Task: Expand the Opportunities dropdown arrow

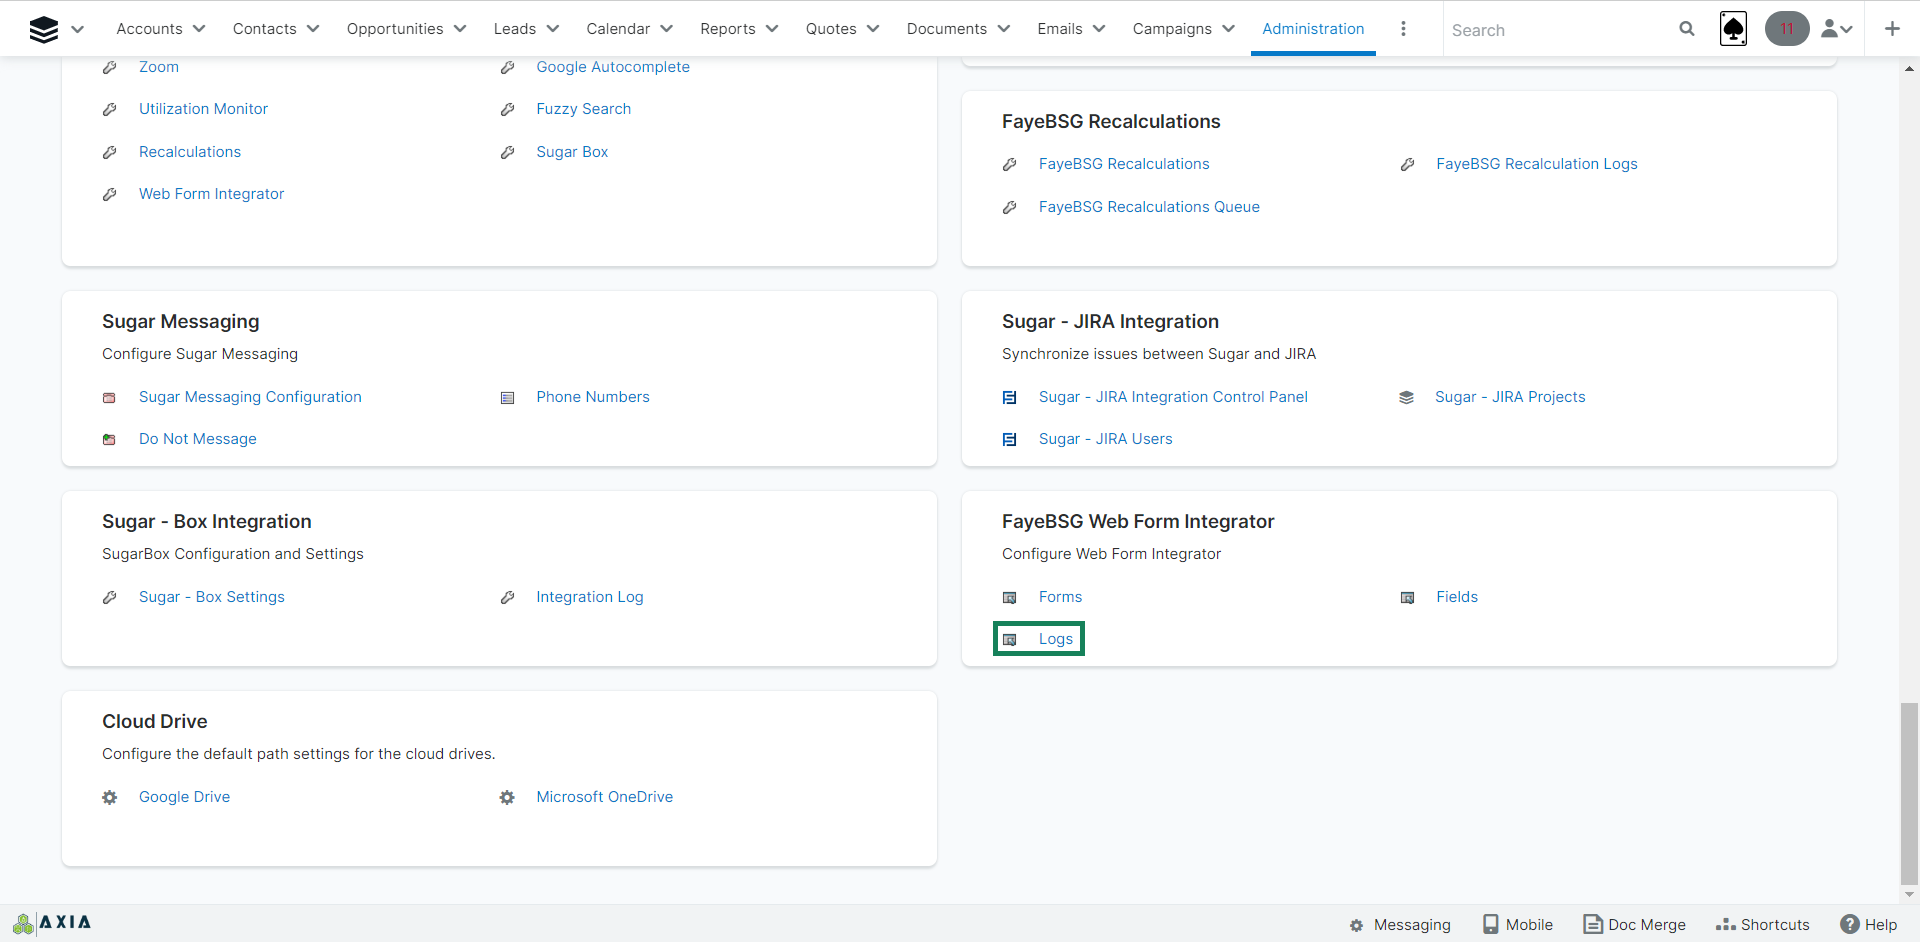Action: [460, 29]
